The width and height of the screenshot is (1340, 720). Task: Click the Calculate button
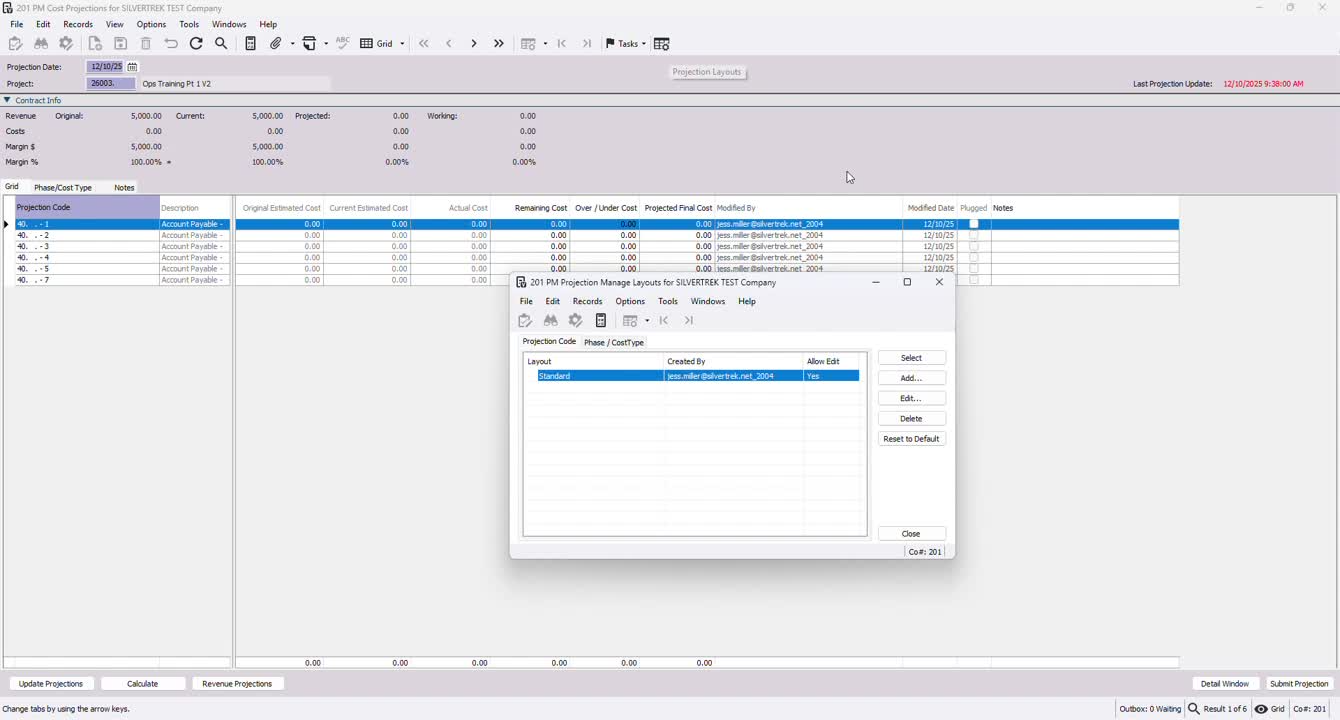(143, 684)
